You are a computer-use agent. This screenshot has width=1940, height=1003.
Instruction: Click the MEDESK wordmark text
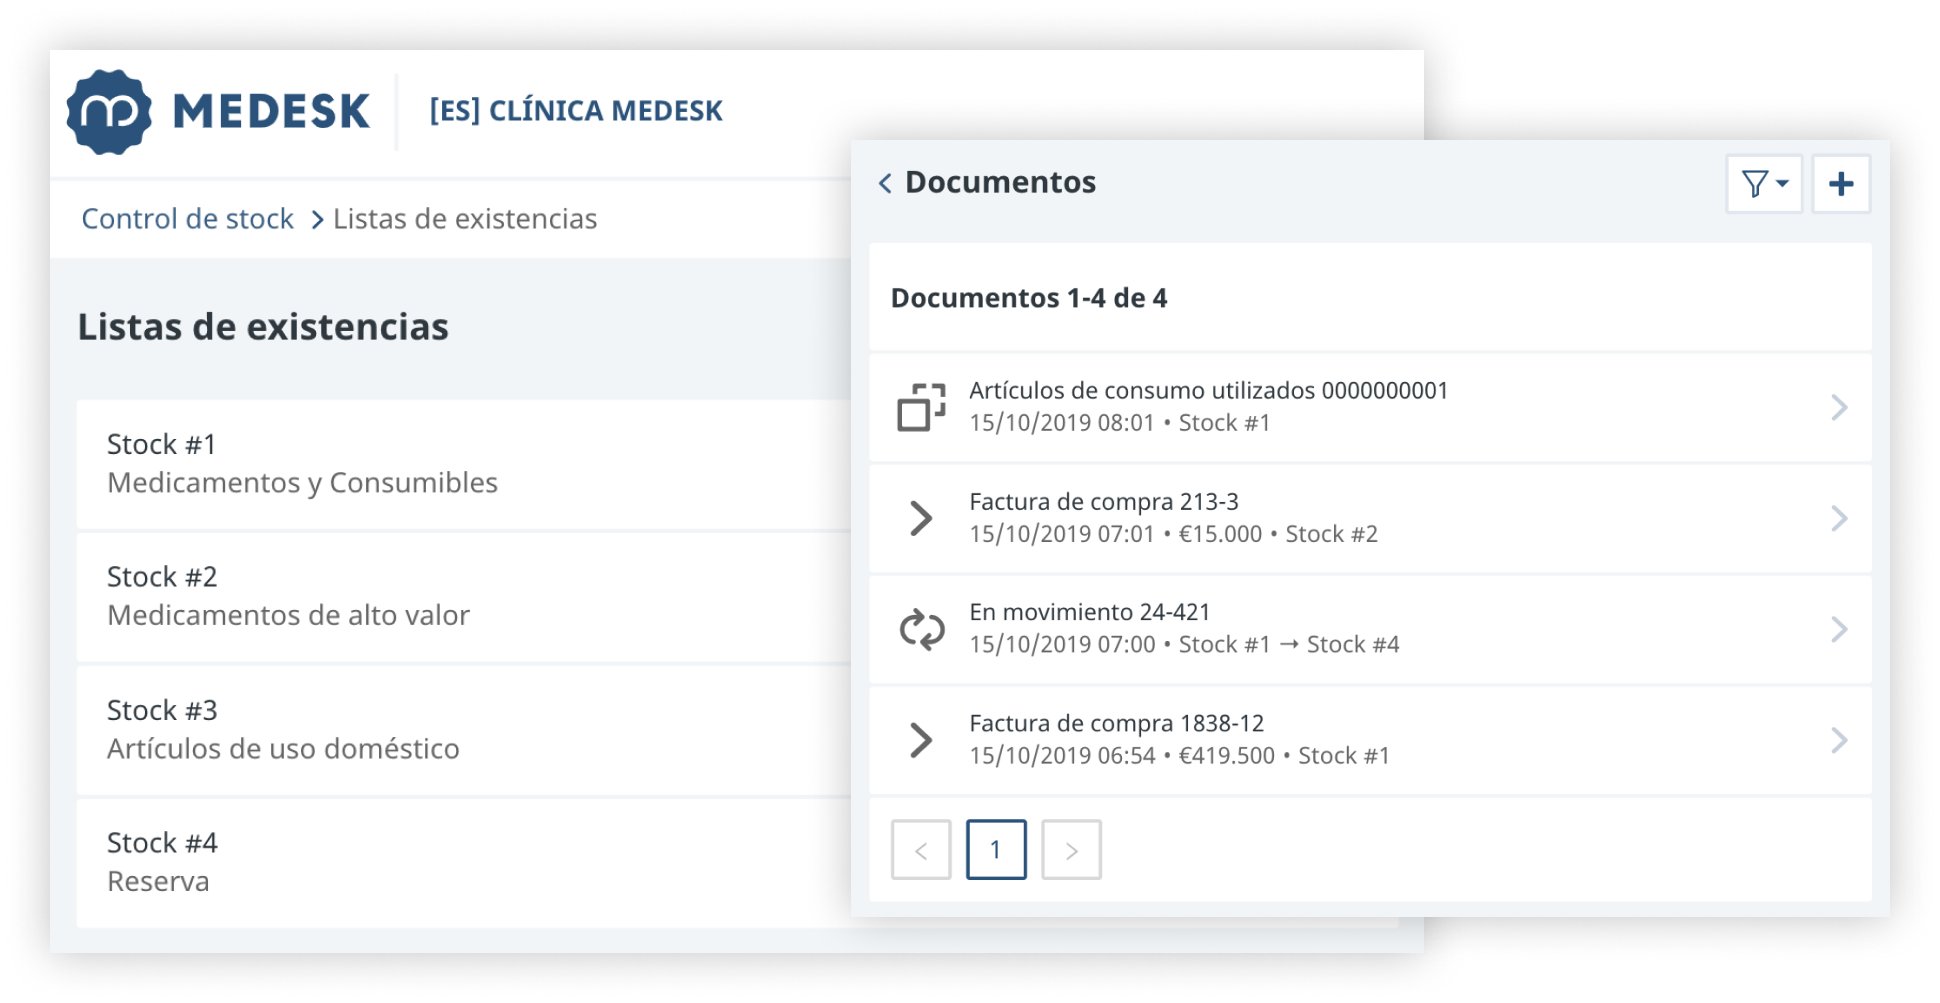pos(271,111)
